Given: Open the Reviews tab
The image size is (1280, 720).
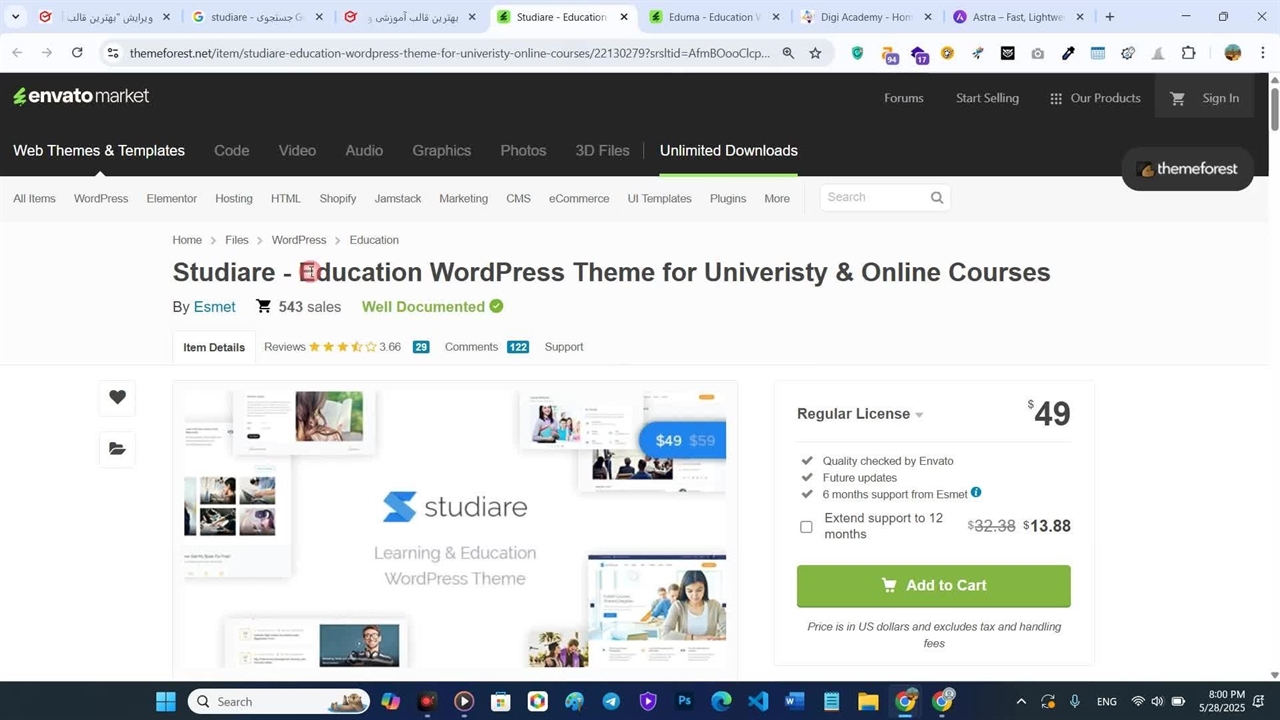Looking at the screenshot, I should point(285,347).
